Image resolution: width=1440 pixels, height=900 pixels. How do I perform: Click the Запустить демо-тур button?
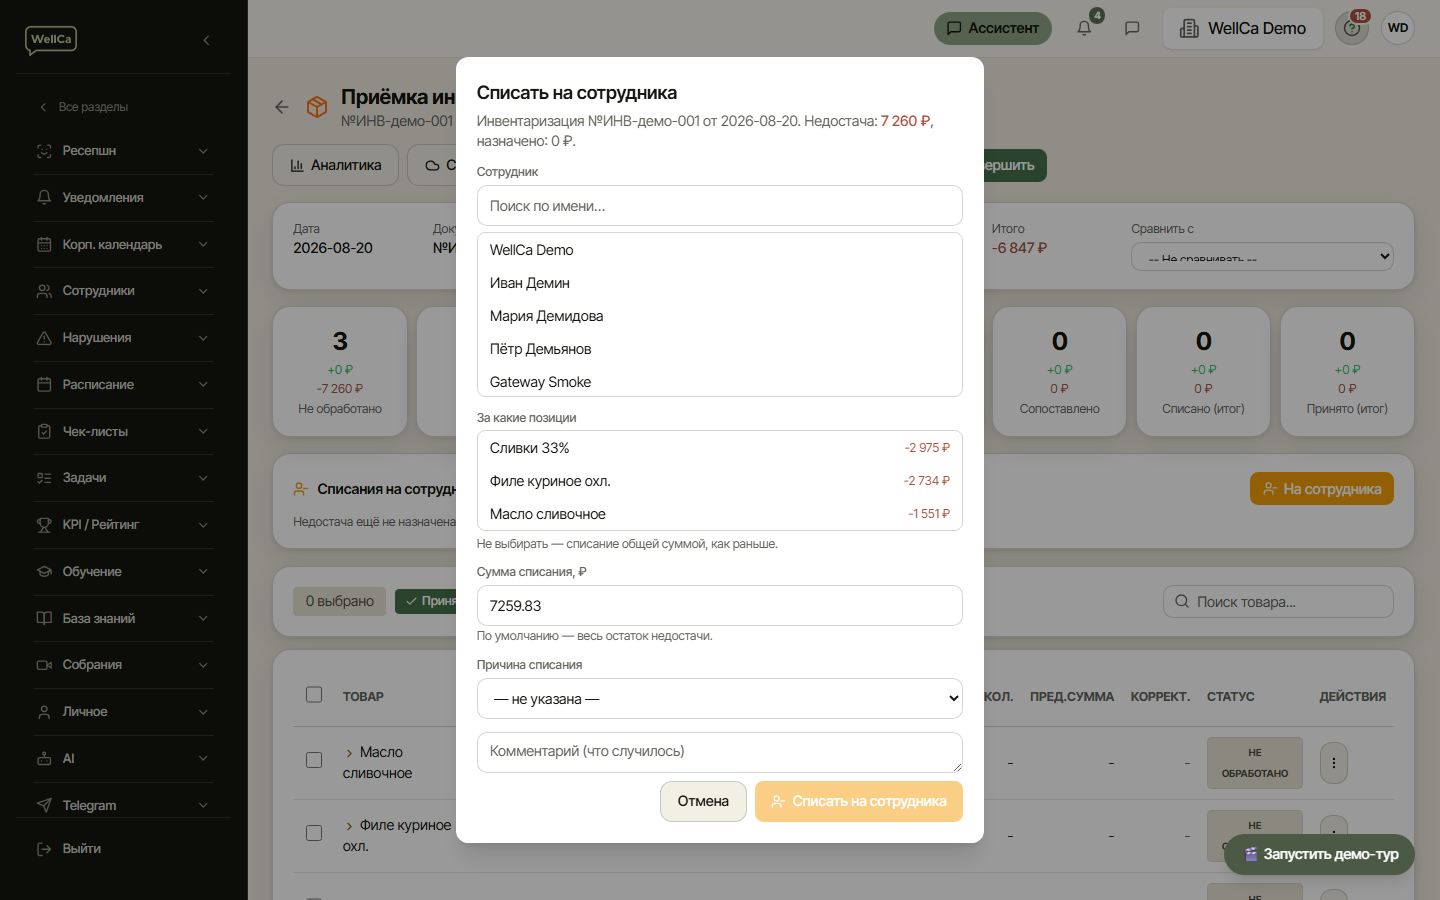(1319, 855)
